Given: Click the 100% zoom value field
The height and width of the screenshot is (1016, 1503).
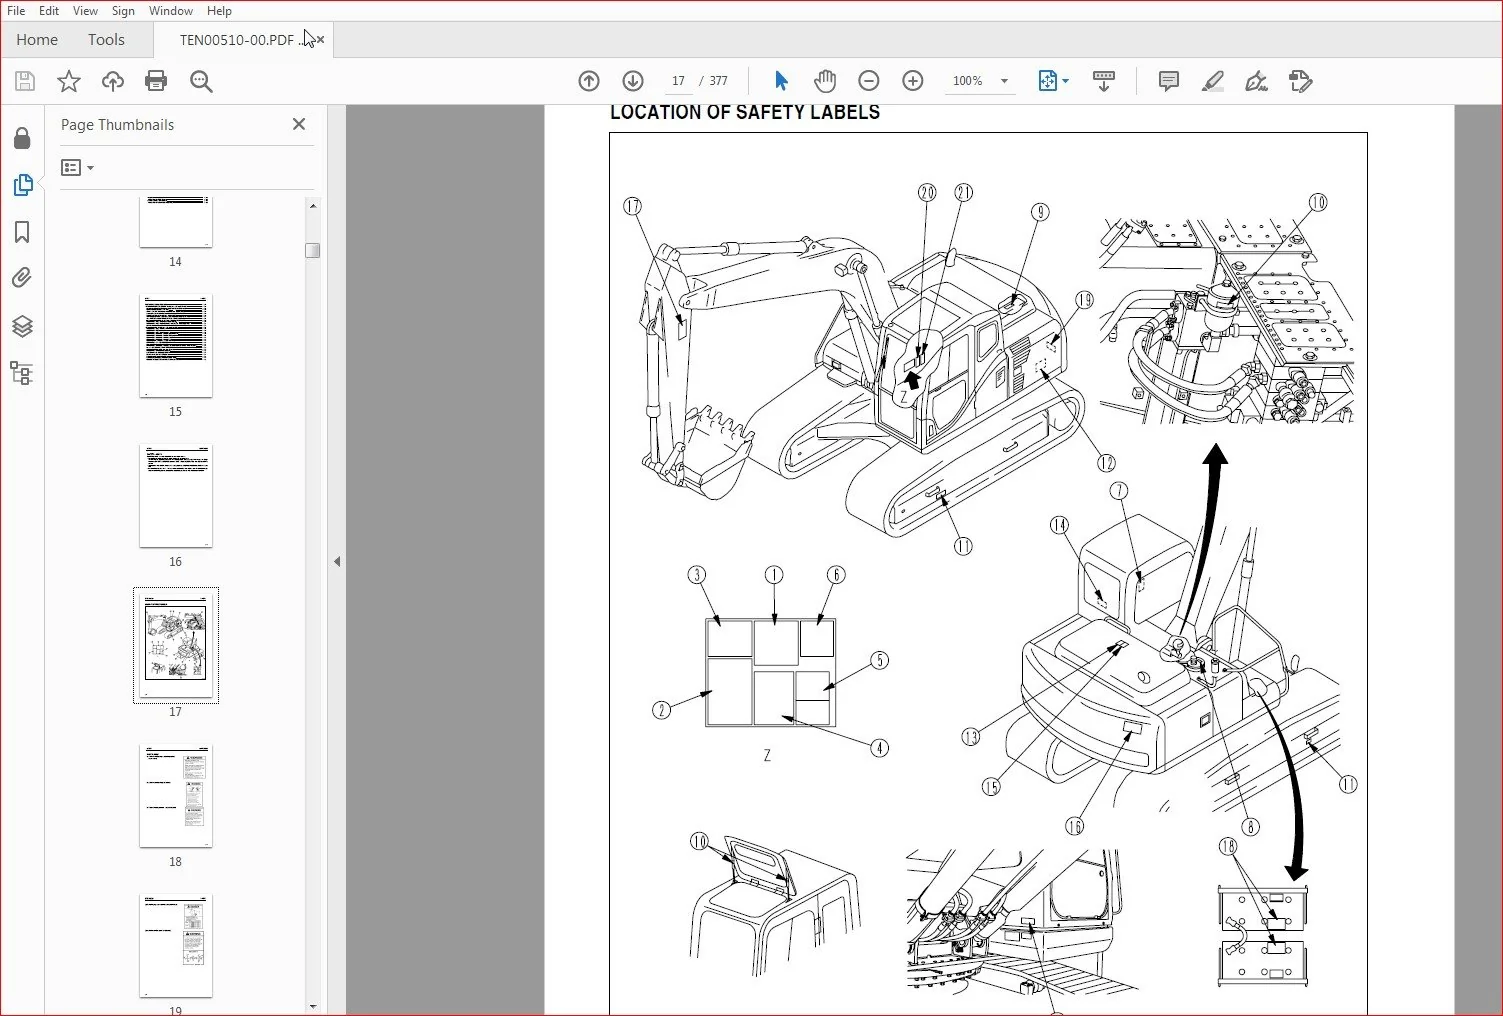Looking at the screenshot, I should 968,81.
